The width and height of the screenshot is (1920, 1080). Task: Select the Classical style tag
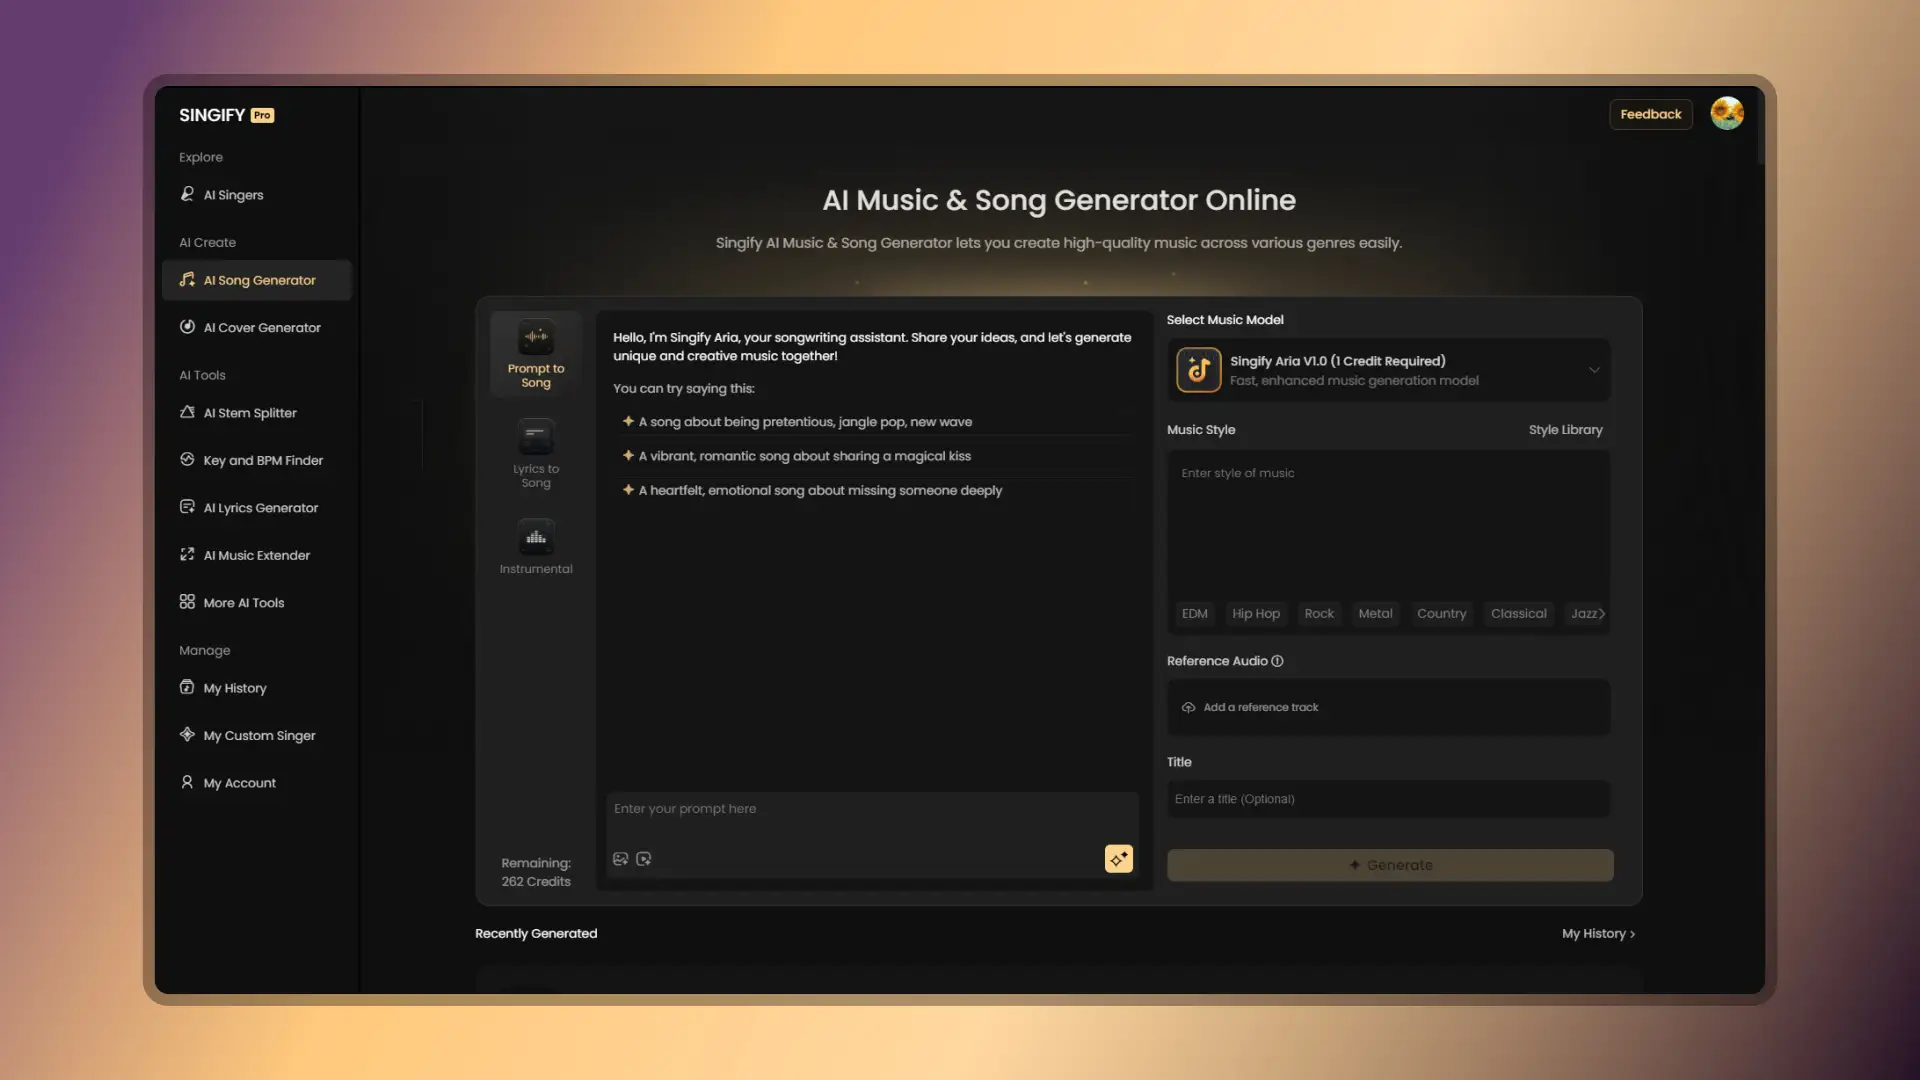[x=1518, y=614]
